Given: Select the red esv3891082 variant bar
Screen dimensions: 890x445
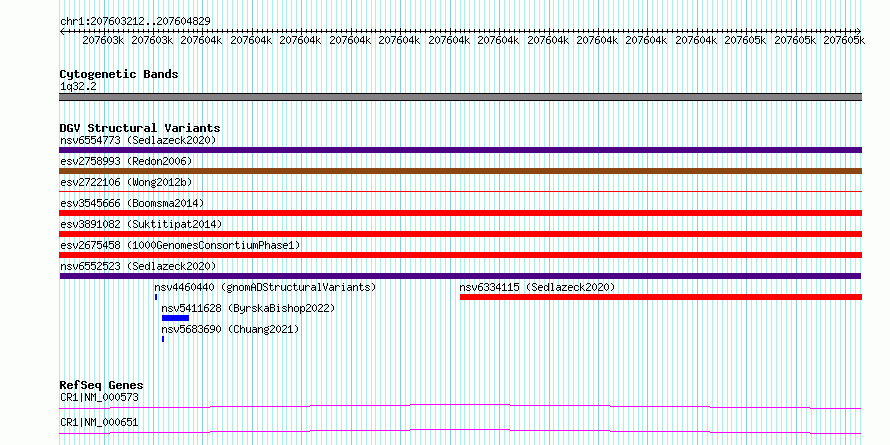Looking at the screenshot, I should pos(460,234).
